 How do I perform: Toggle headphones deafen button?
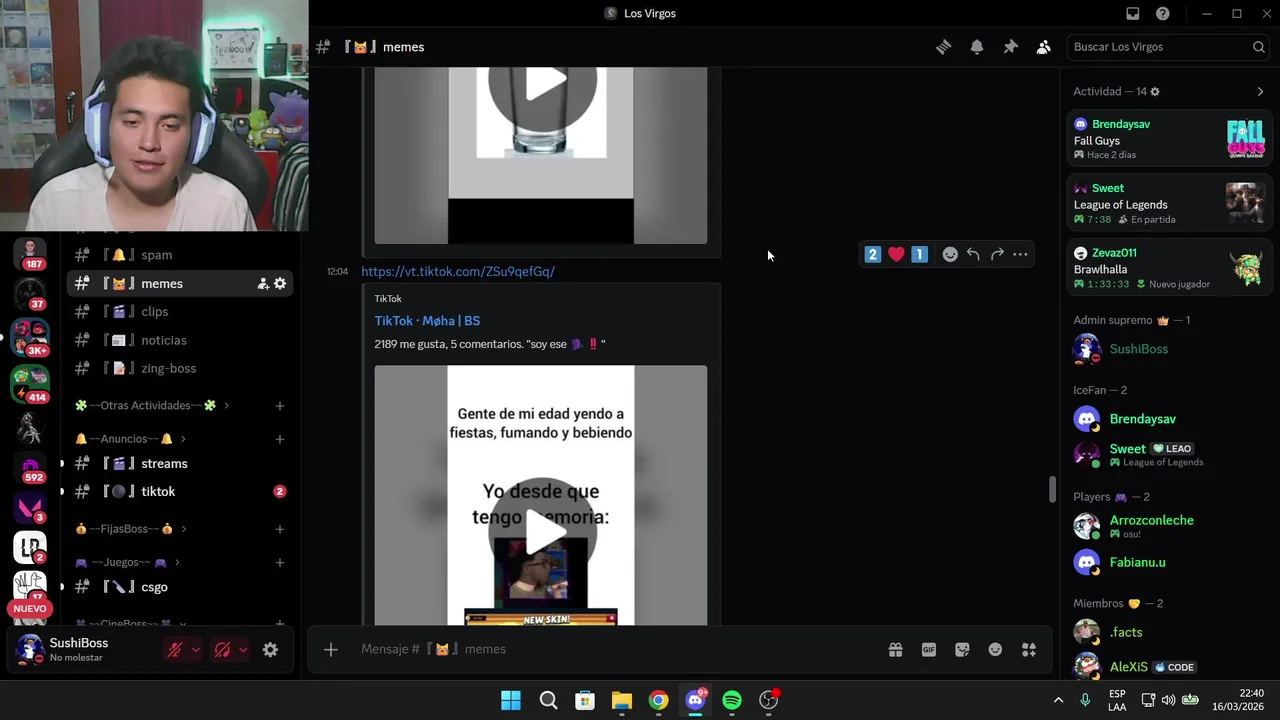pyautogui.click(x=222, y=650)
